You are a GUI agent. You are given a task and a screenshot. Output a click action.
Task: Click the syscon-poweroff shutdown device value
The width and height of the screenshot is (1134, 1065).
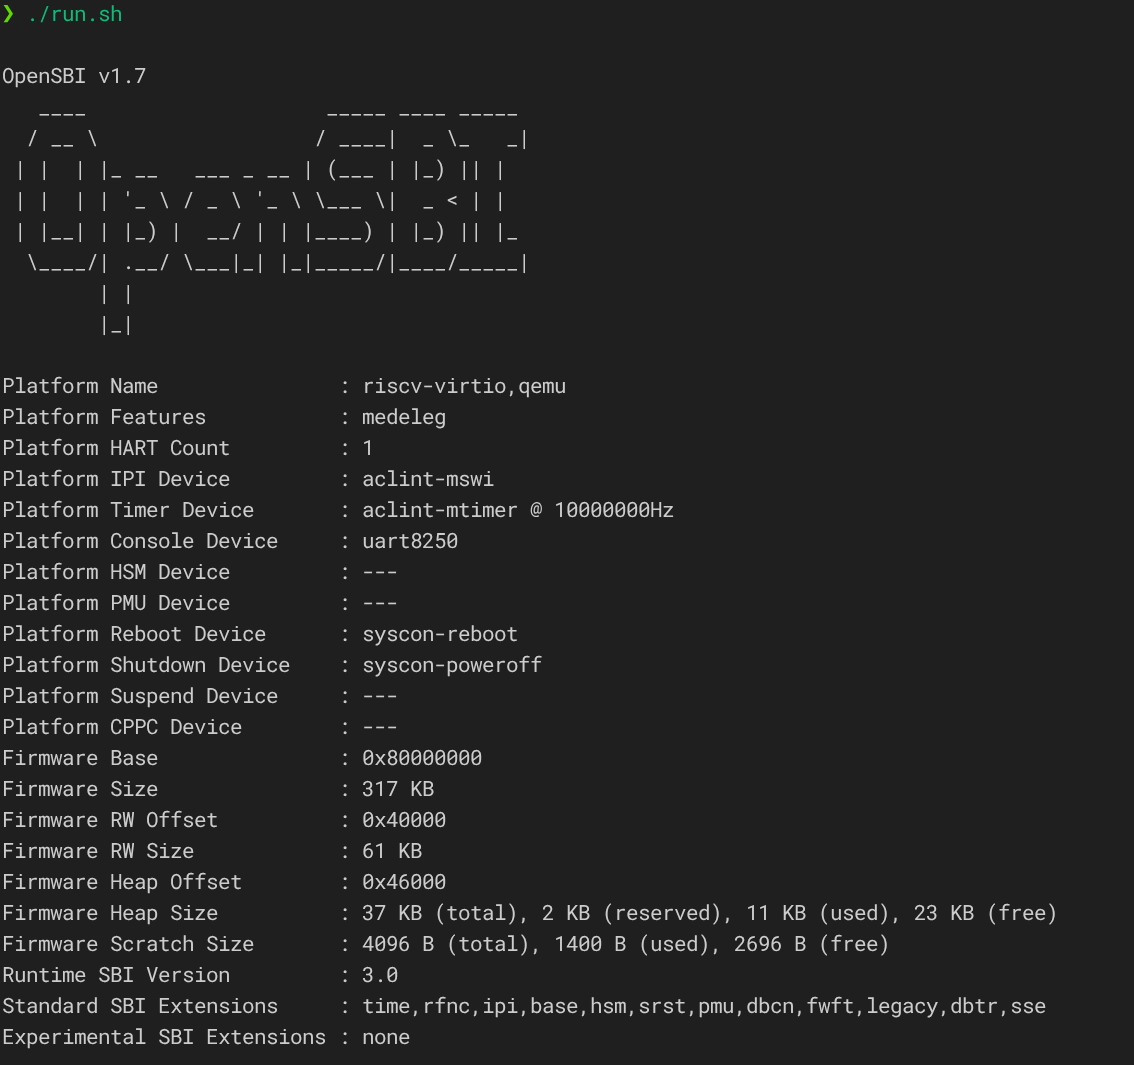pos(452,665)
